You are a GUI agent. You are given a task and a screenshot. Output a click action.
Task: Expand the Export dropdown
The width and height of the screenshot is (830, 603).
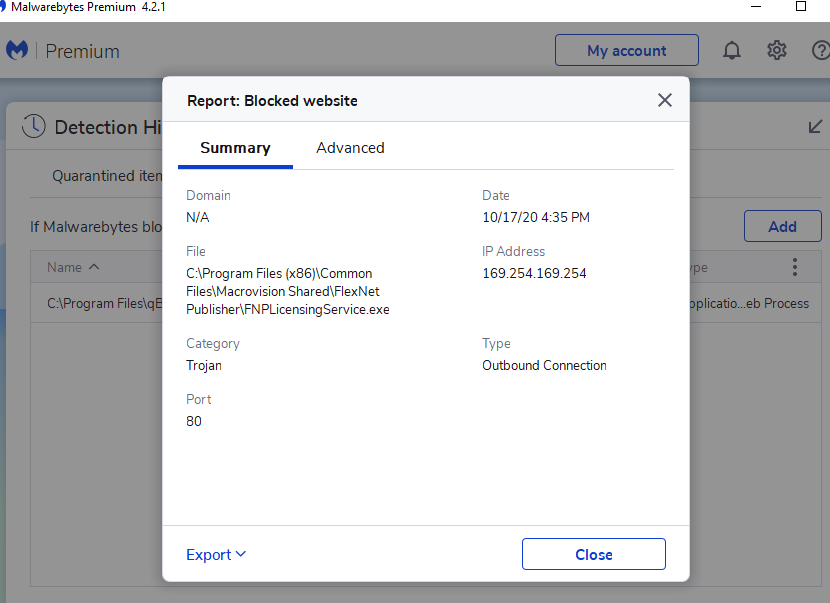(216, 554)
